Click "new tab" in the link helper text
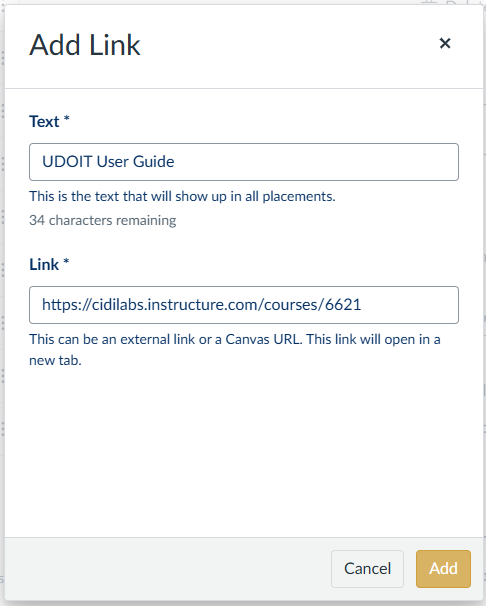Viewport: 486px width, 606px height. click(x=55, y=360)
